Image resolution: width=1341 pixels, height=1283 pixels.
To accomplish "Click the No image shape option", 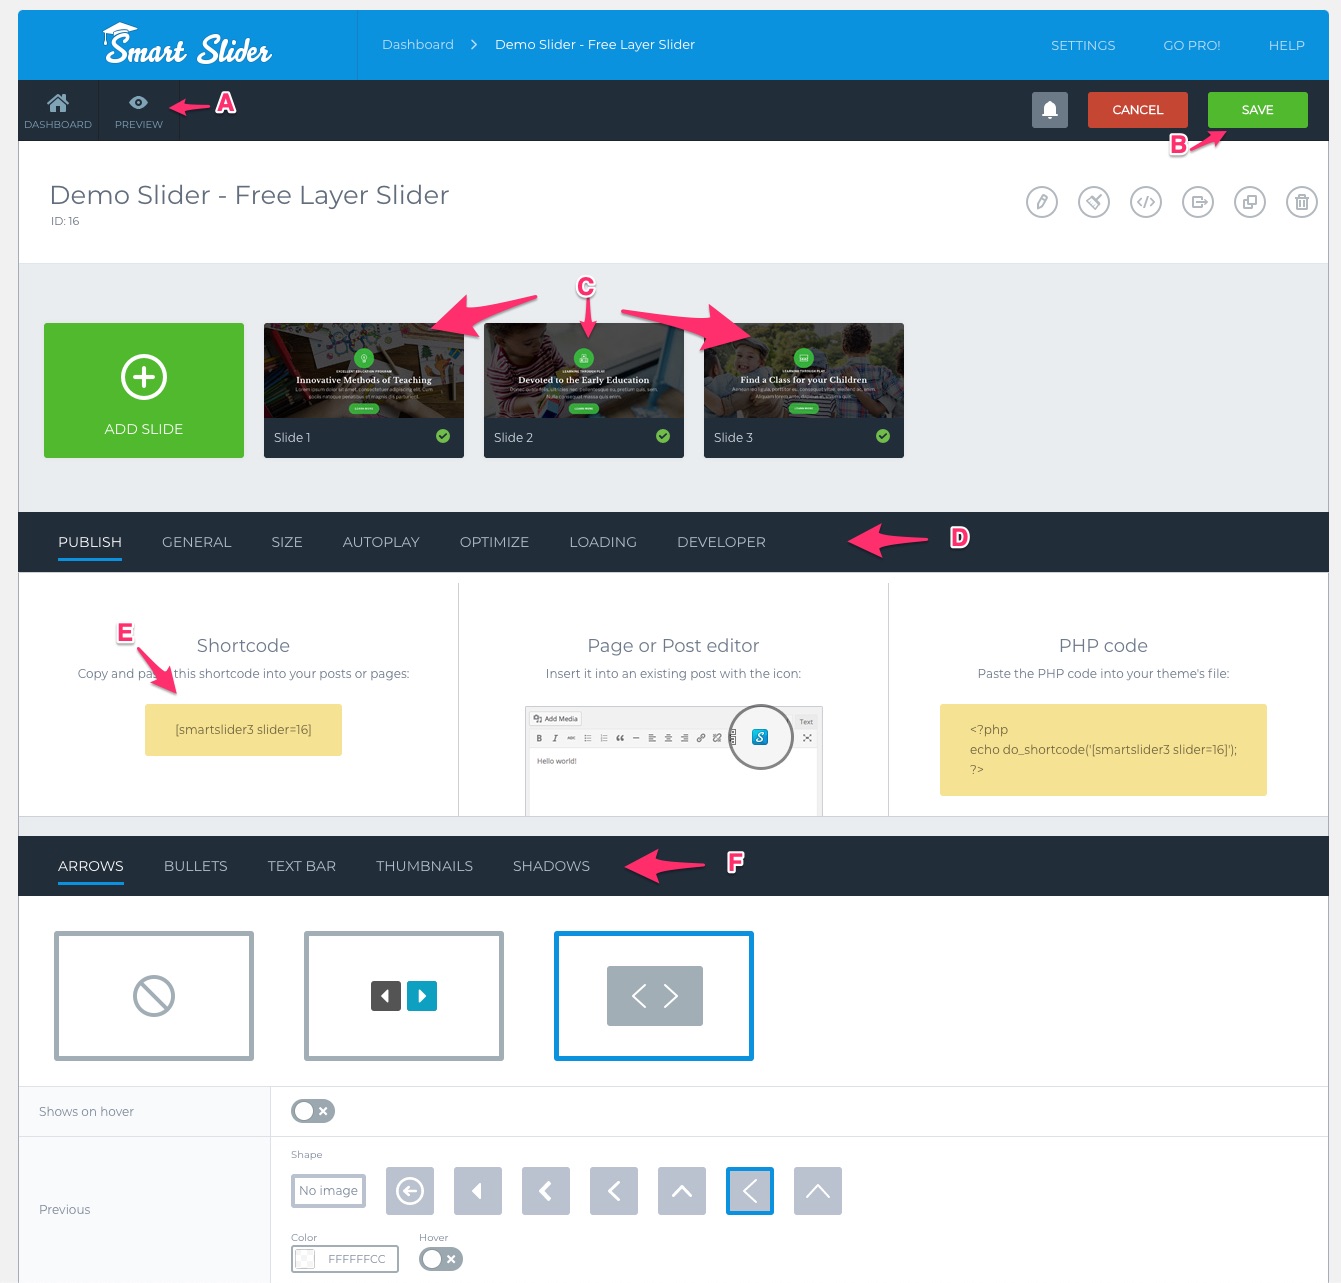I will click(x=328, y=1191).
